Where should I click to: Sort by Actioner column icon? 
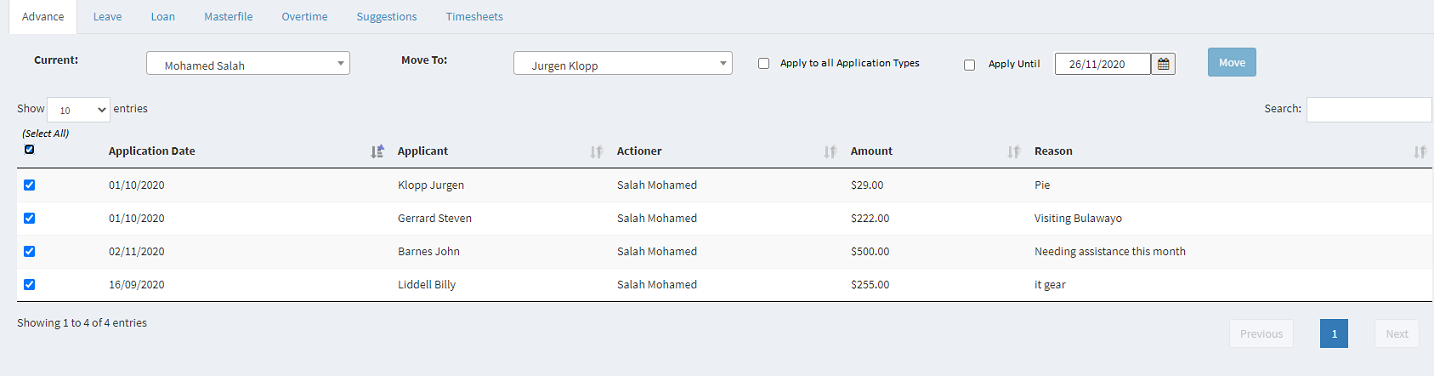[830, 152]
